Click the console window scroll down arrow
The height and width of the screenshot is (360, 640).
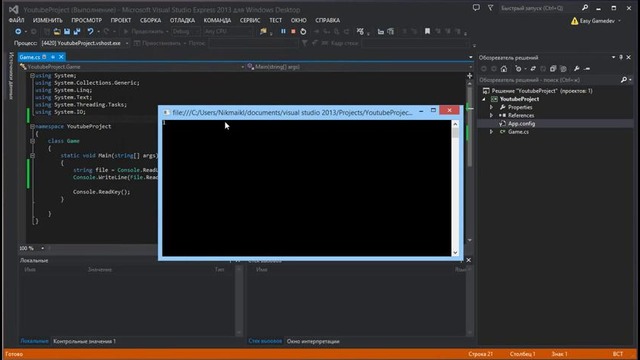click(455, 252)
